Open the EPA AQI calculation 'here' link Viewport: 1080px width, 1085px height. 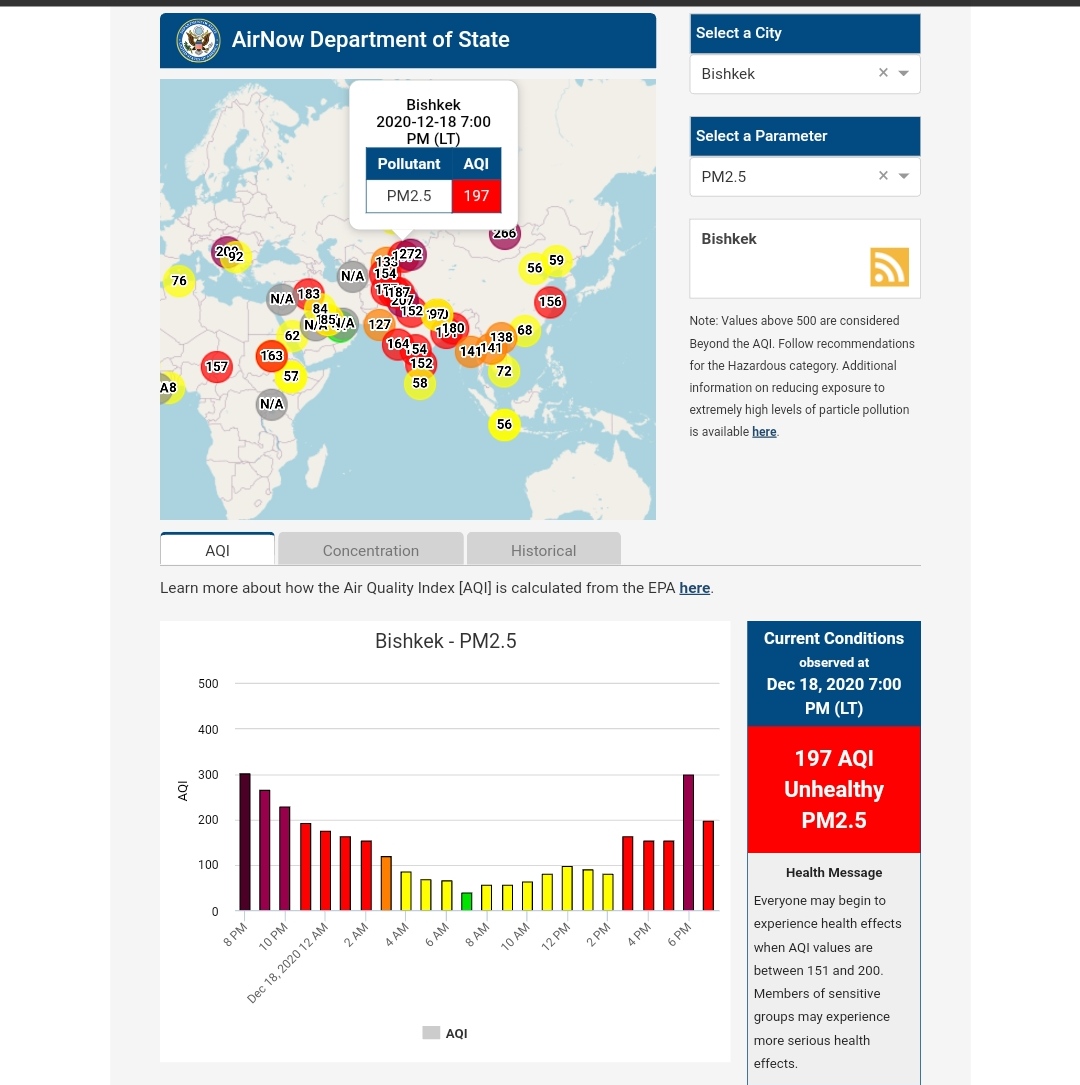(x=694, y=588)
